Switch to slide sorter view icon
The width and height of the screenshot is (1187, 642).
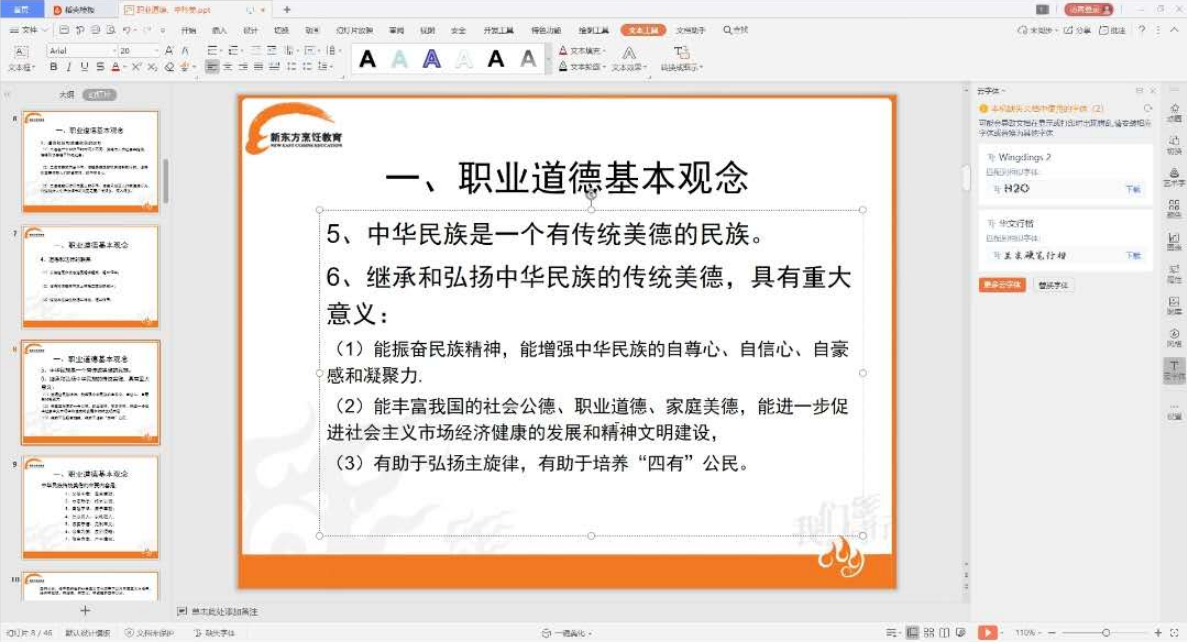click(x=929, y=632)
